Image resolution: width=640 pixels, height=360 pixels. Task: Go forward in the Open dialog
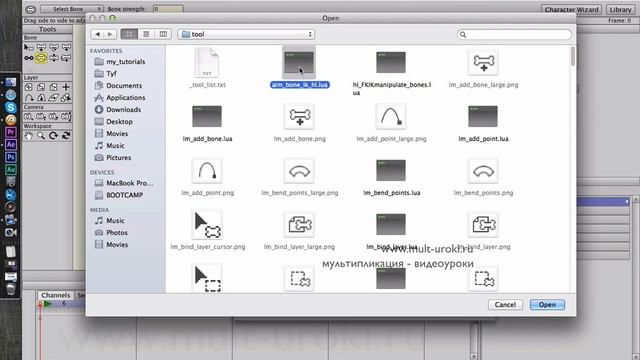(110, 34)
